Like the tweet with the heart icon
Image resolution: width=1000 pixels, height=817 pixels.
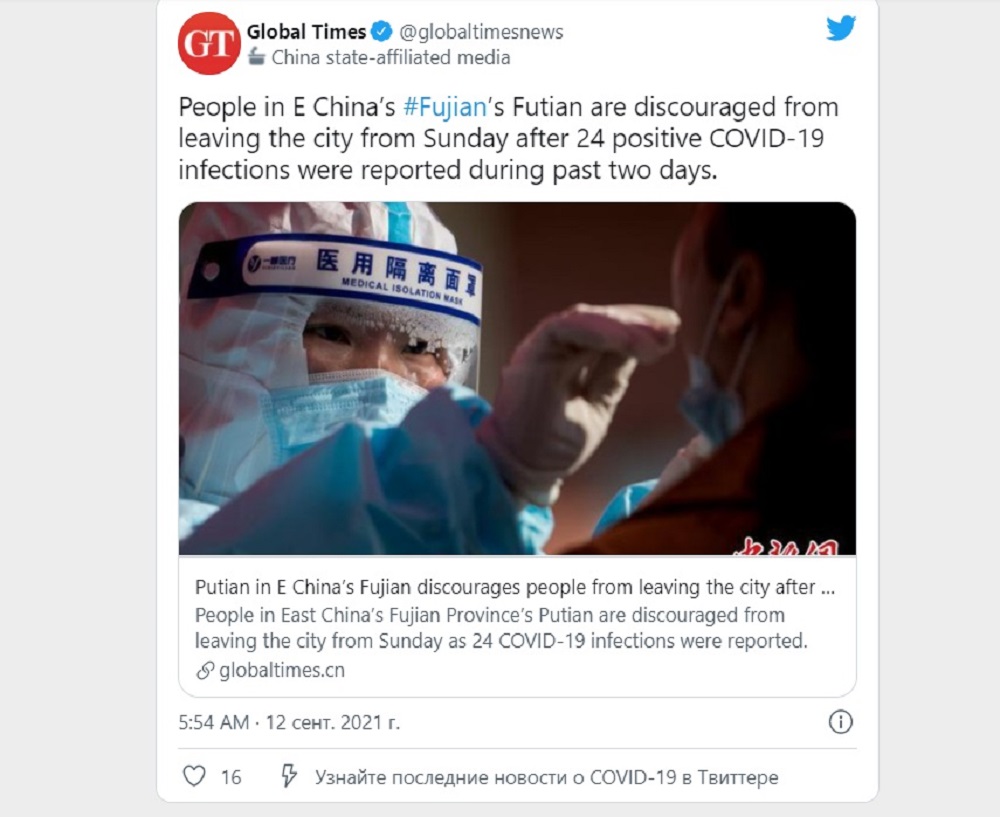195,776
